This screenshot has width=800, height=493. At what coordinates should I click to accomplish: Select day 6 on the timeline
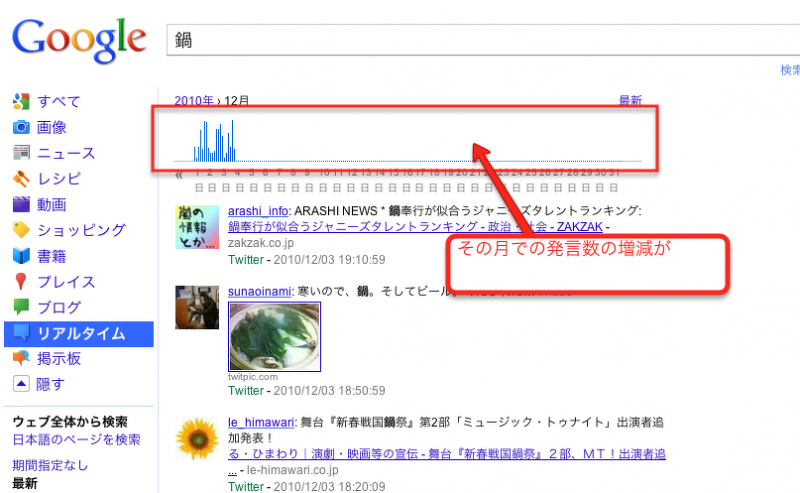pos(266,181)
